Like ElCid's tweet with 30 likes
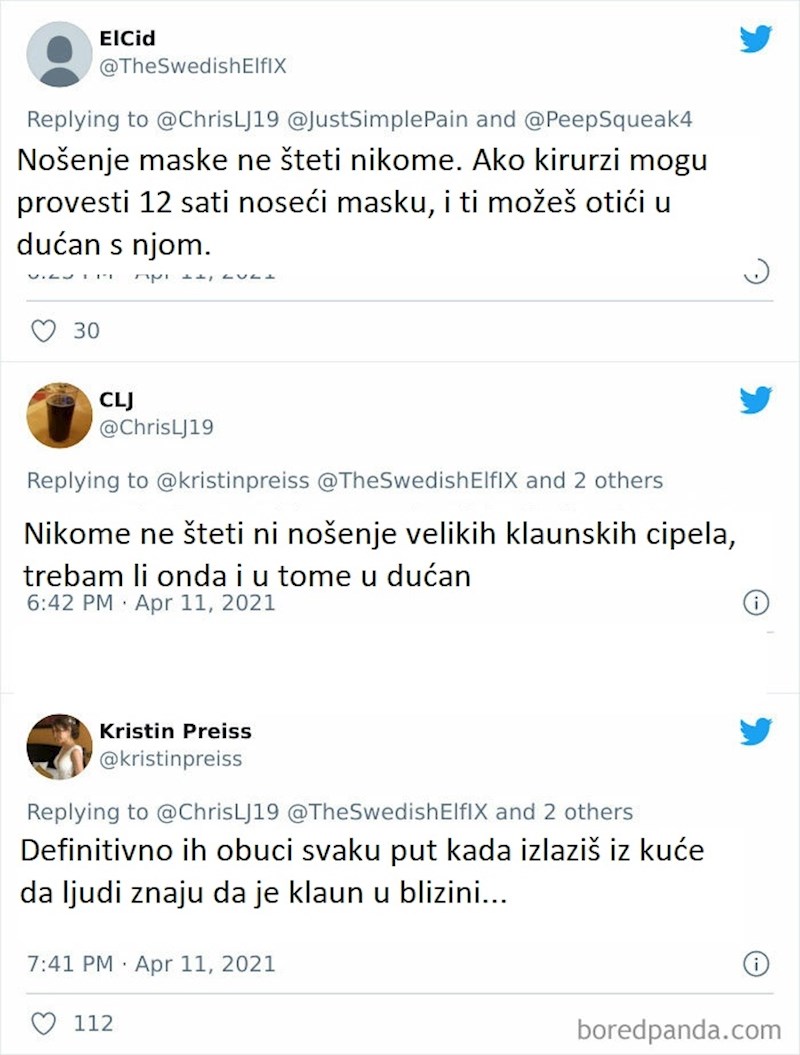 coord(43,330)
